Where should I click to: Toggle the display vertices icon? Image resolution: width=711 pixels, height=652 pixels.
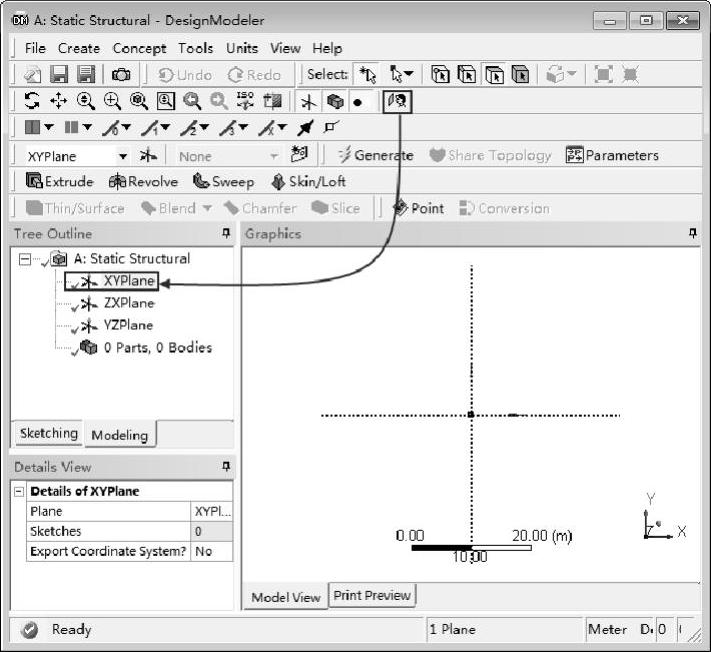tap(332, 127)
